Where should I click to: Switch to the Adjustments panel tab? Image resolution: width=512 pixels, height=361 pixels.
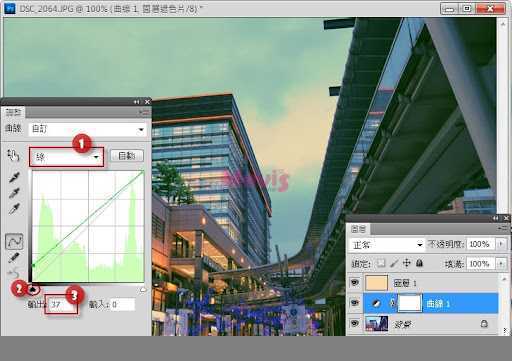(13, 112)
